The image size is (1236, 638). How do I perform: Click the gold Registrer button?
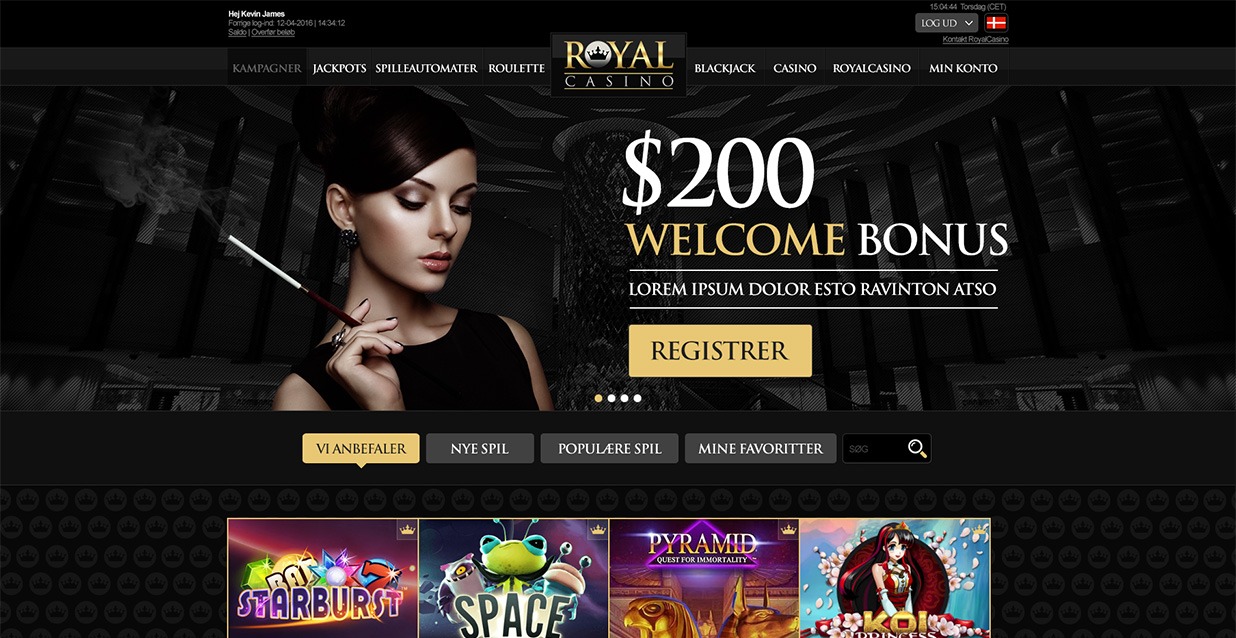[720, 351]
